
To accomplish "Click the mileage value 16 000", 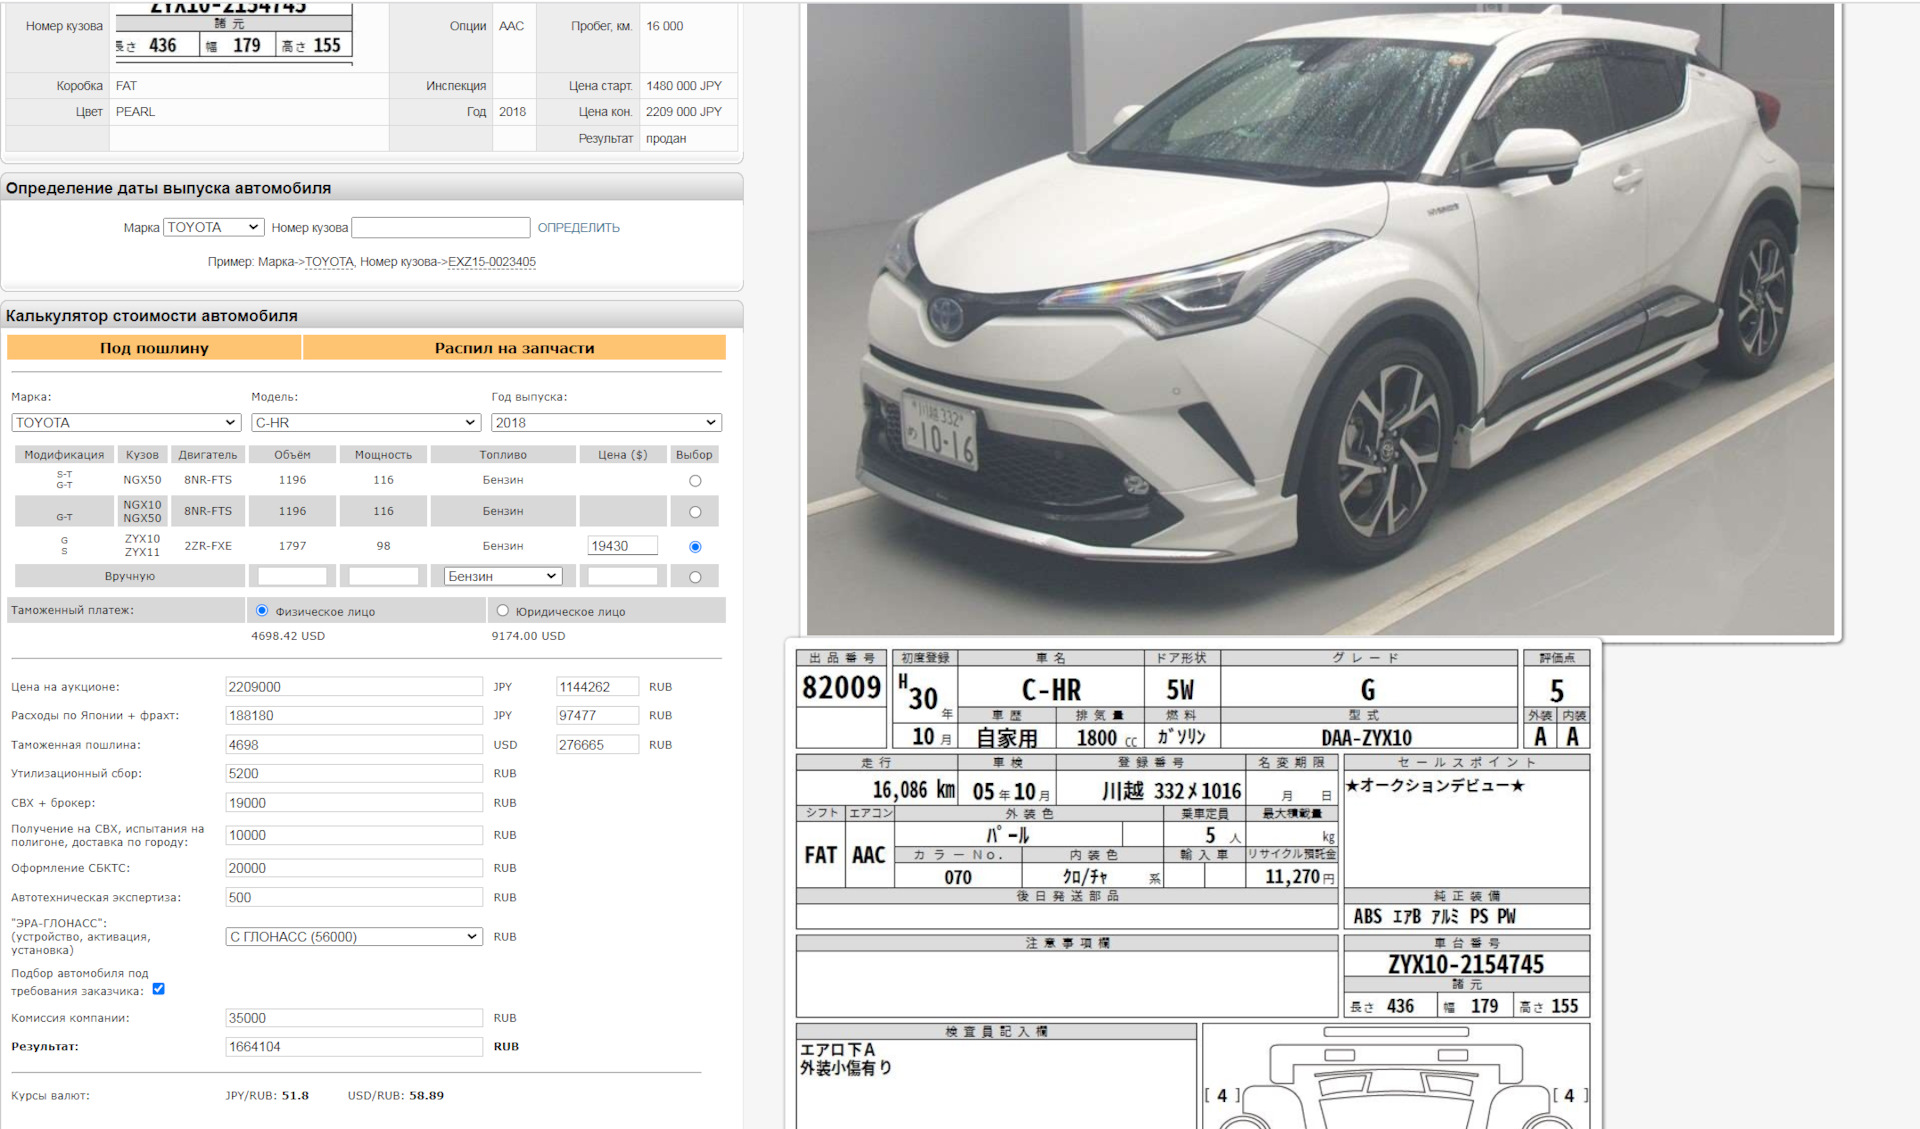I will tap(665, 26).
